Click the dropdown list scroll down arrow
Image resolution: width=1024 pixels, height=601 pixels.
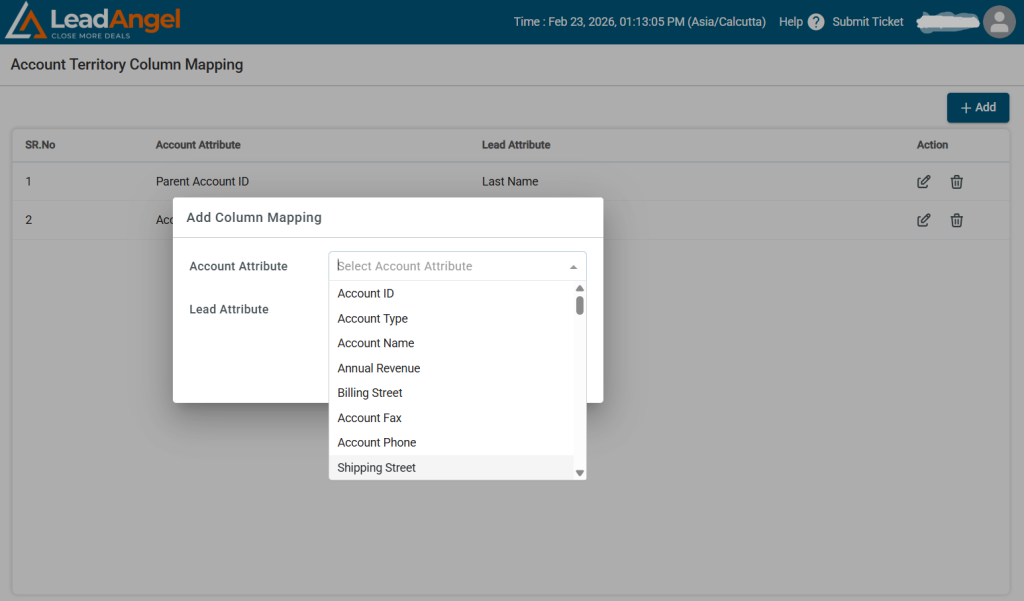click(x=579, y=472)
